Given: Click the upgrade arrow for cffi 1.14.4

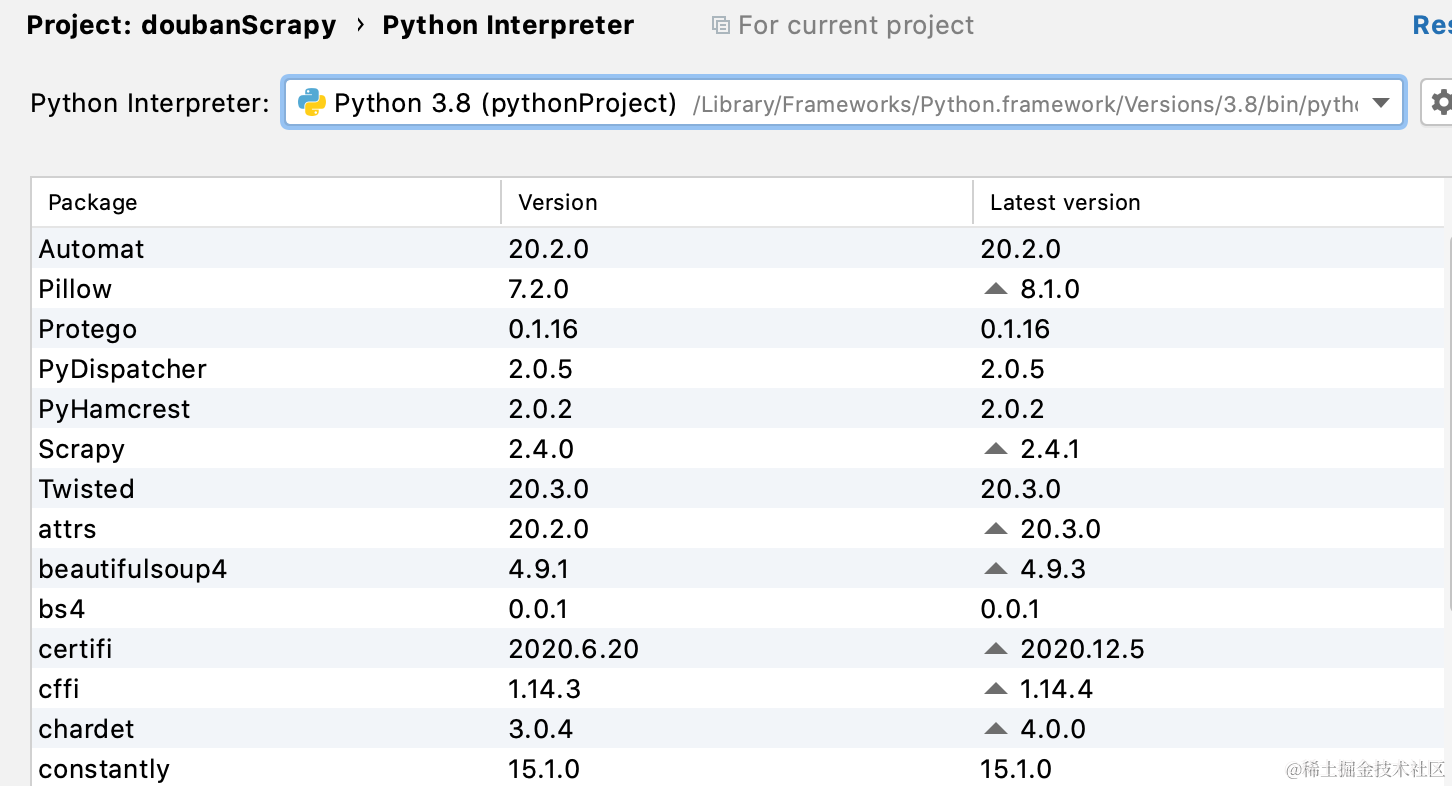Looking at the screenshot, I should pyautogui.click(x=995, y=689).
